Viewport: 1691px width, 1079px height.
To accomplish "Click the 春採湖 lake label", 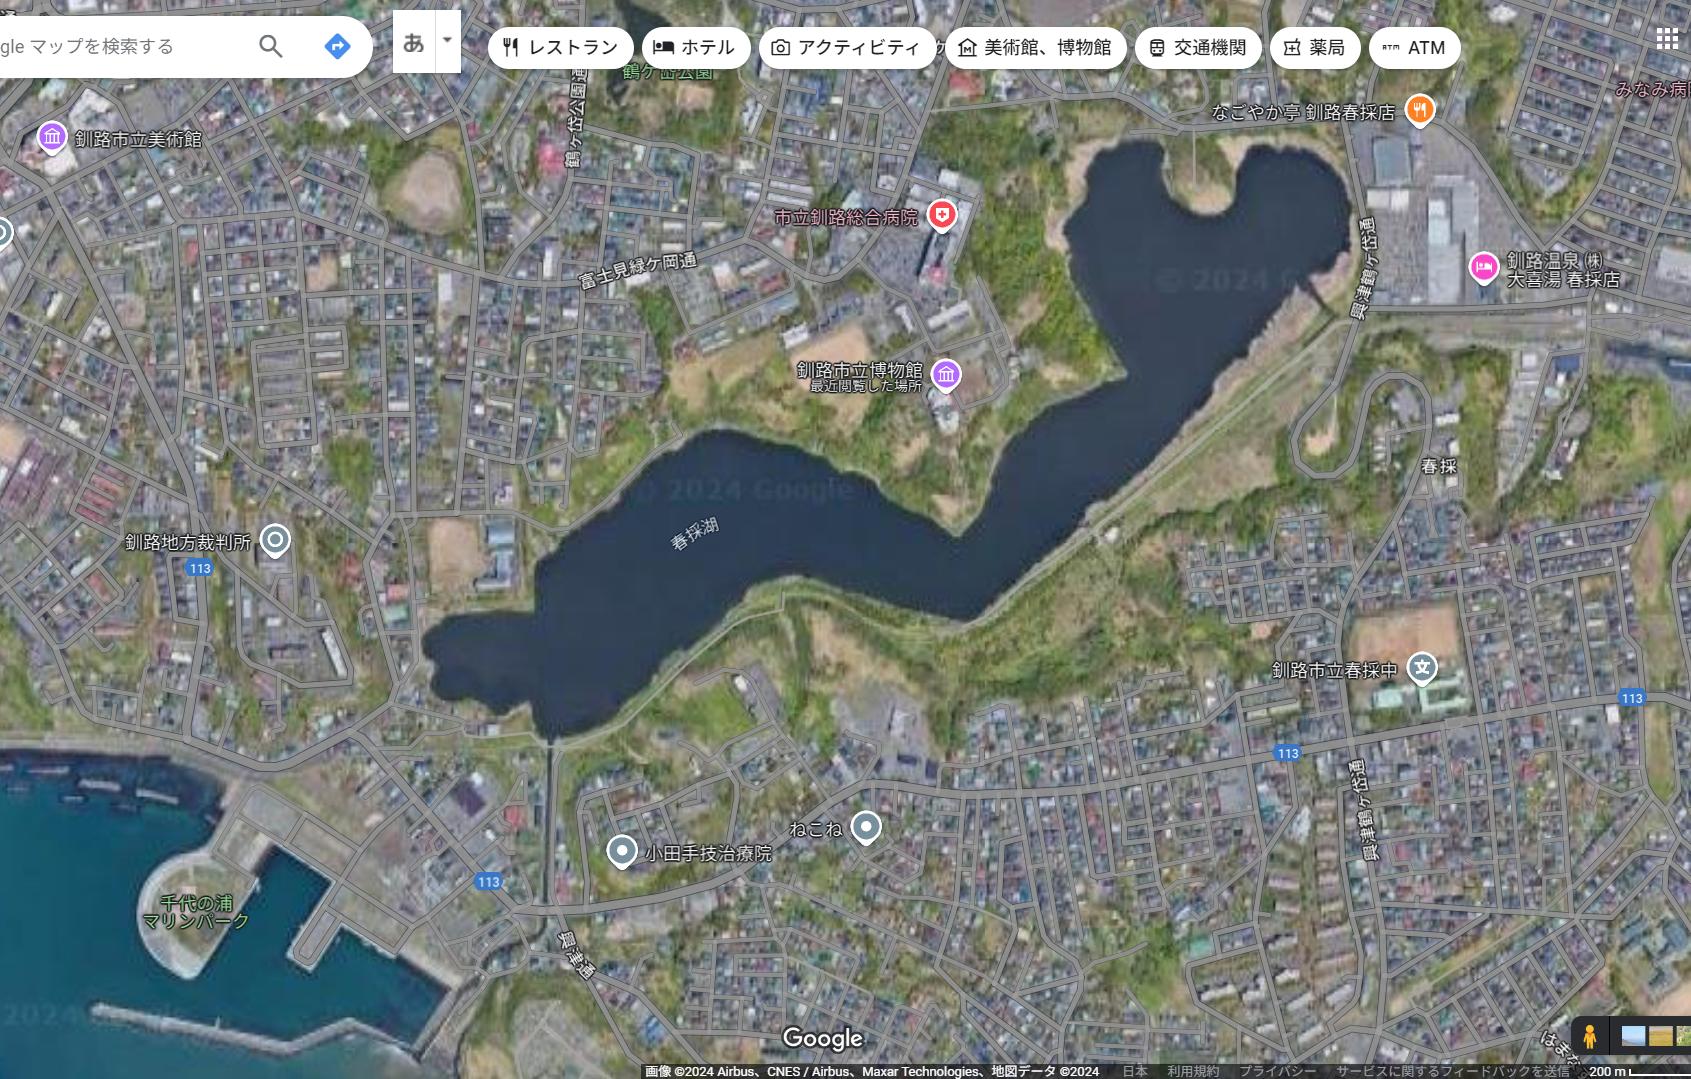I will coord(695,534).
